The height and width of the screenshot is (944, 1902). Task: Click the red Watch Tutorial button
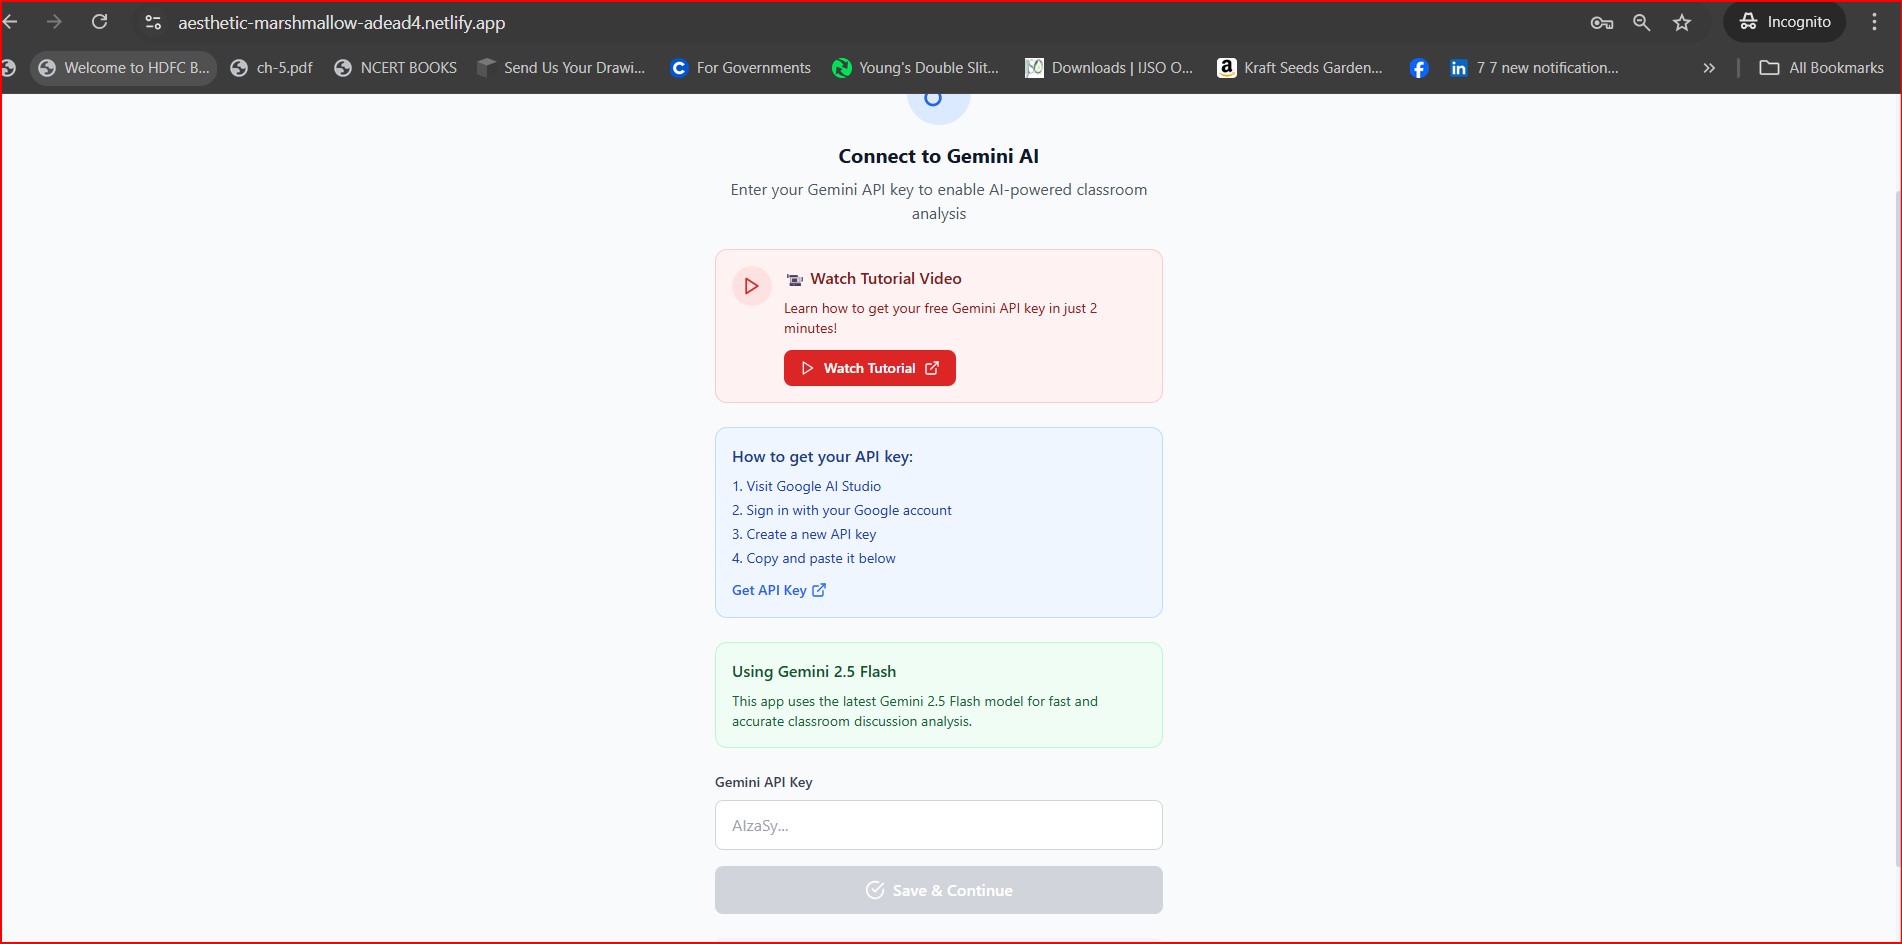coord(870,368)
